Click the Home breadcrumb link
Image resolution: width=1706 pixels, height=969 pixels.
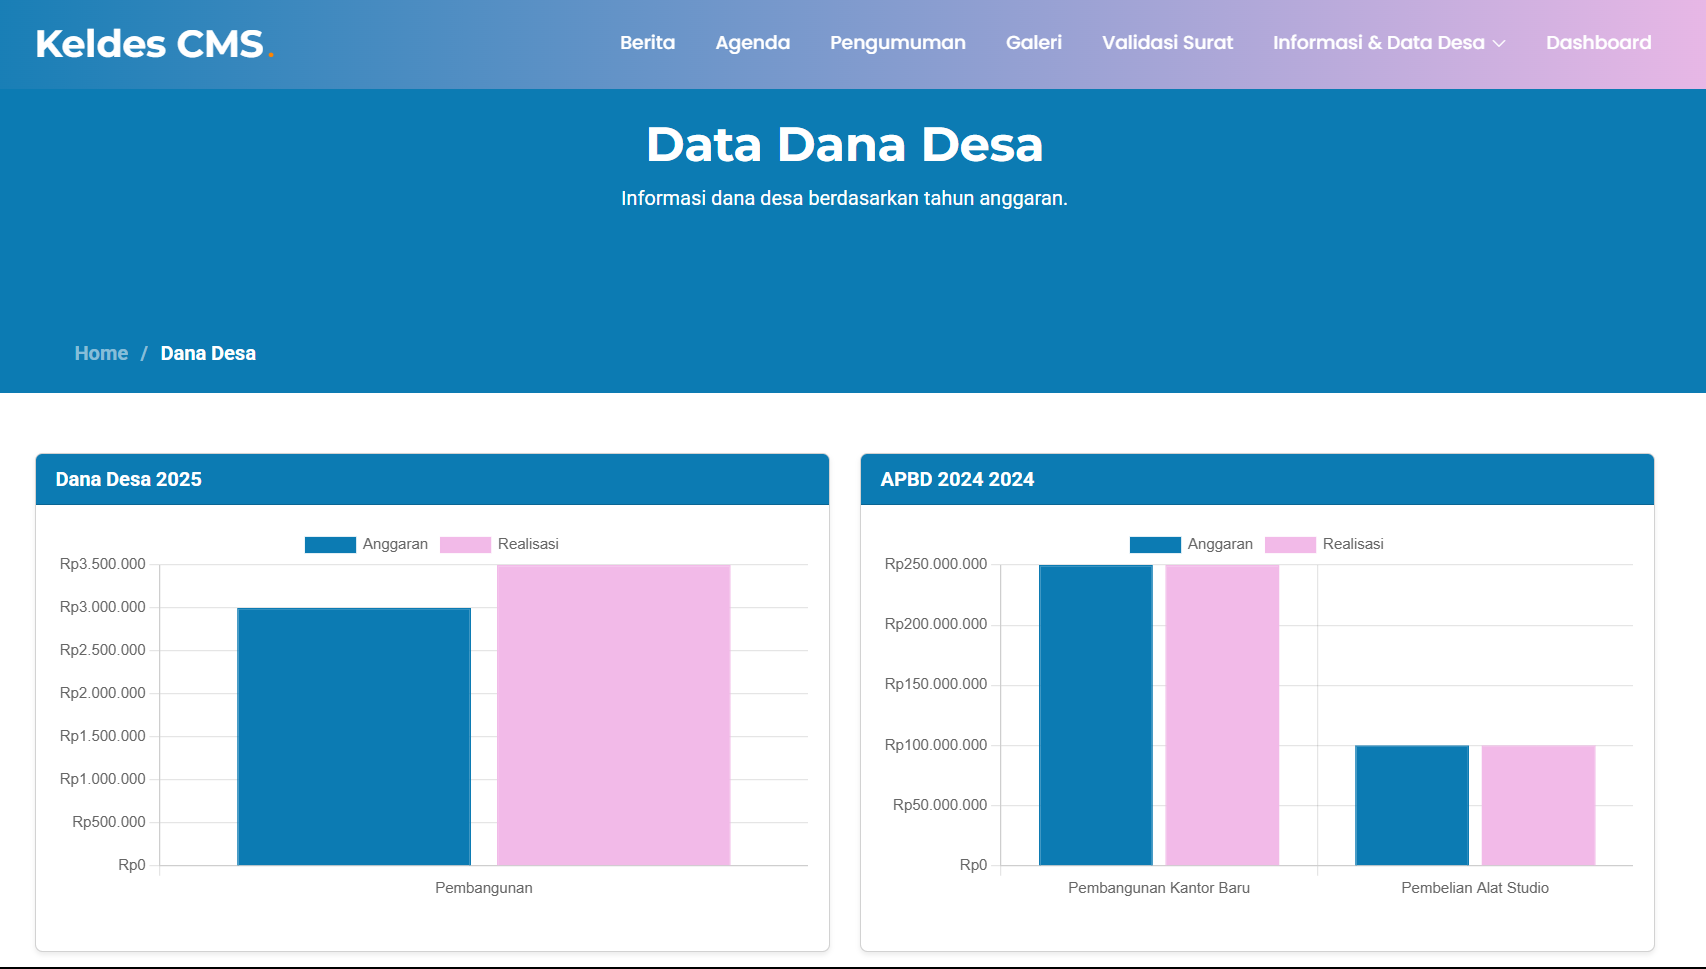tap(101, 353)
